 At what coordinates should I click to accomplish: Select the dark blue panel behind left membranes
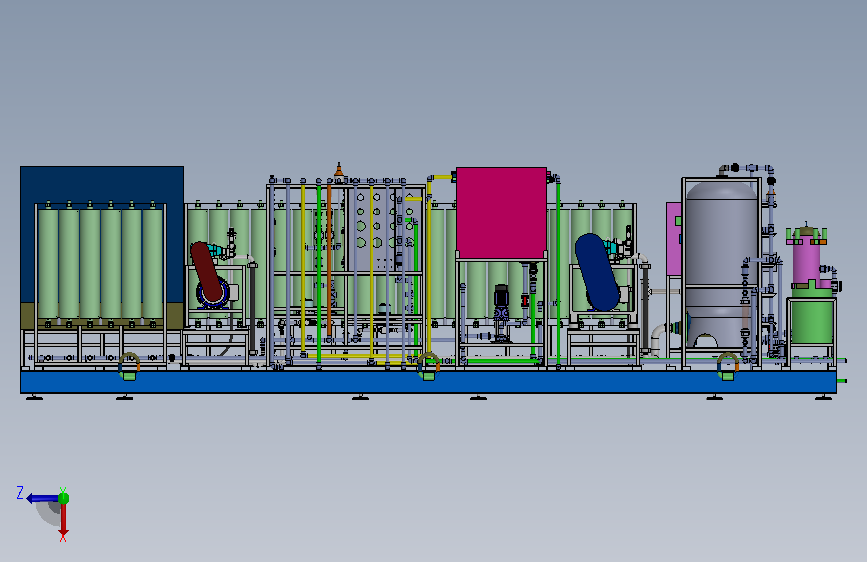point(102,185)
